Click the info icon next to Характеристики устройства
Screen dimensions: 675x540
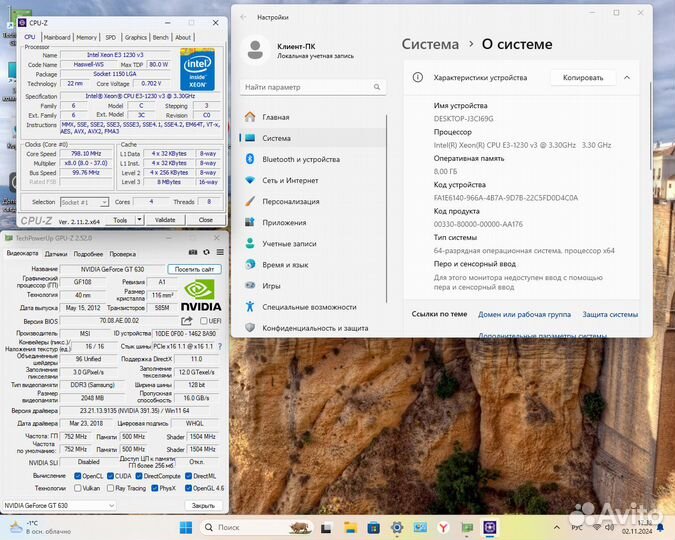[x=418, y=78]
